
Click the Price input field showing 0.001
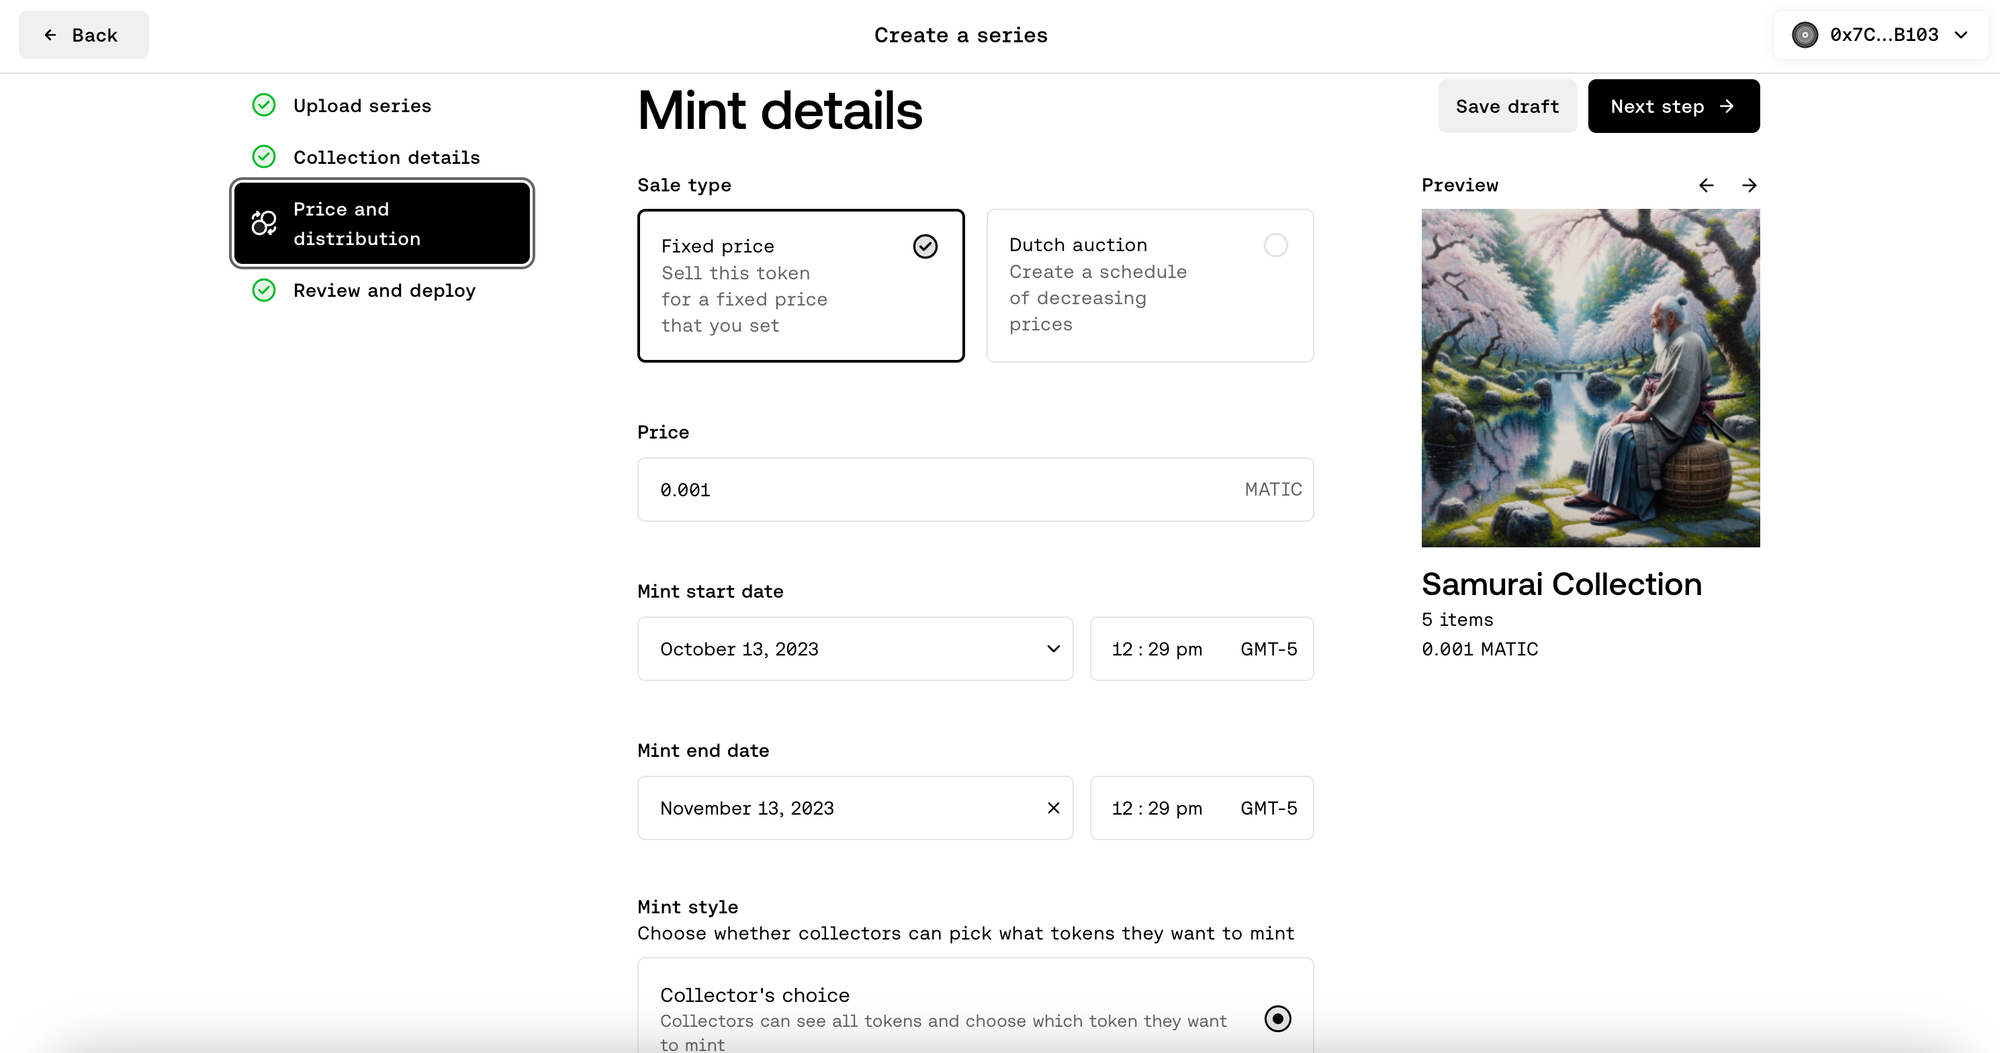point(975,489)
